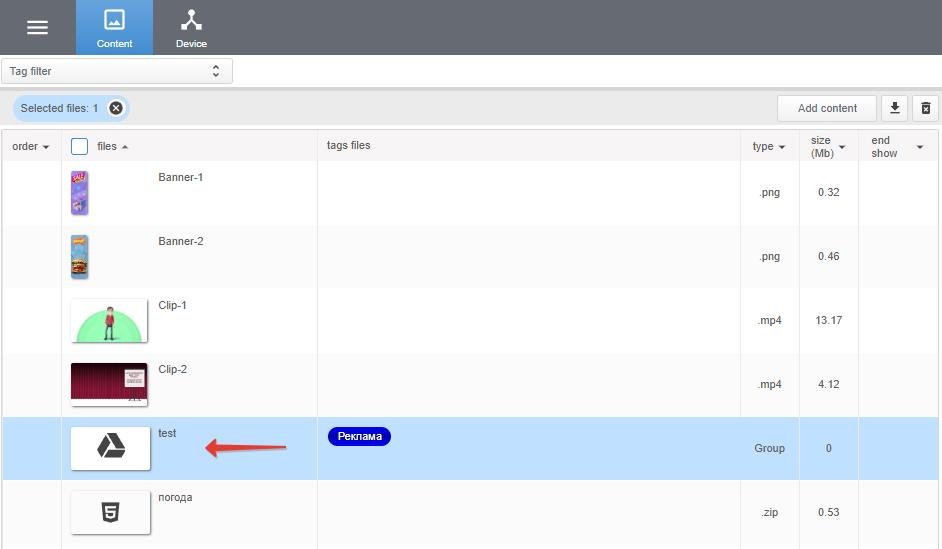The height and width of the screenshot is (549, 942).
Task: Select the Banner-2 file name
Action: pos(180,241)
